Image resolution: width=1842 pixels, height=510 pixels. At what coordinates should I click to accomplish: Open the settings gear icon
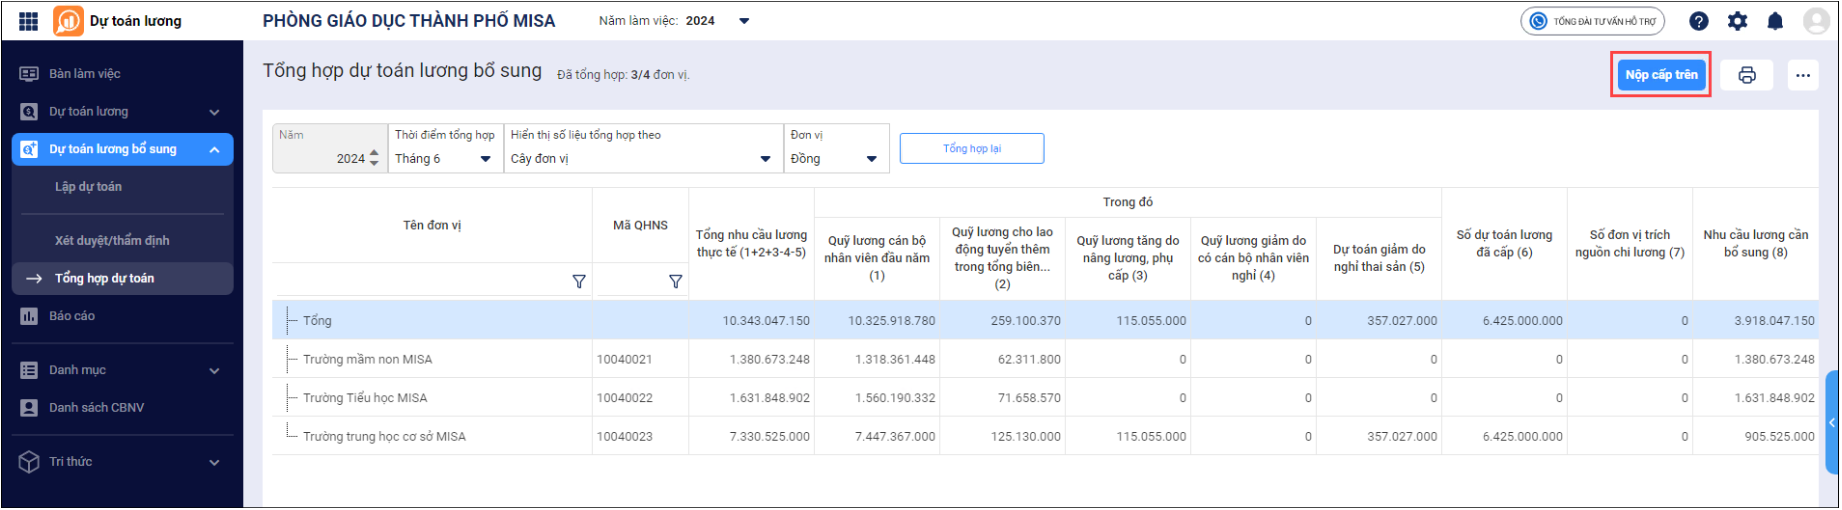point(1738,21)
